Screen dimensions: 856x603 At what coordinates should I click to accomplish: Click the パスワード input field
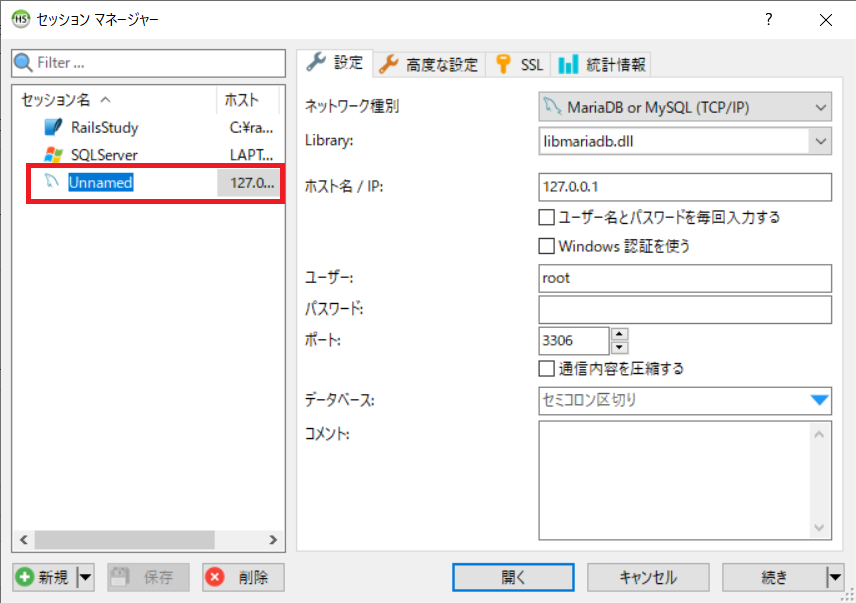(x=685, y=309)
